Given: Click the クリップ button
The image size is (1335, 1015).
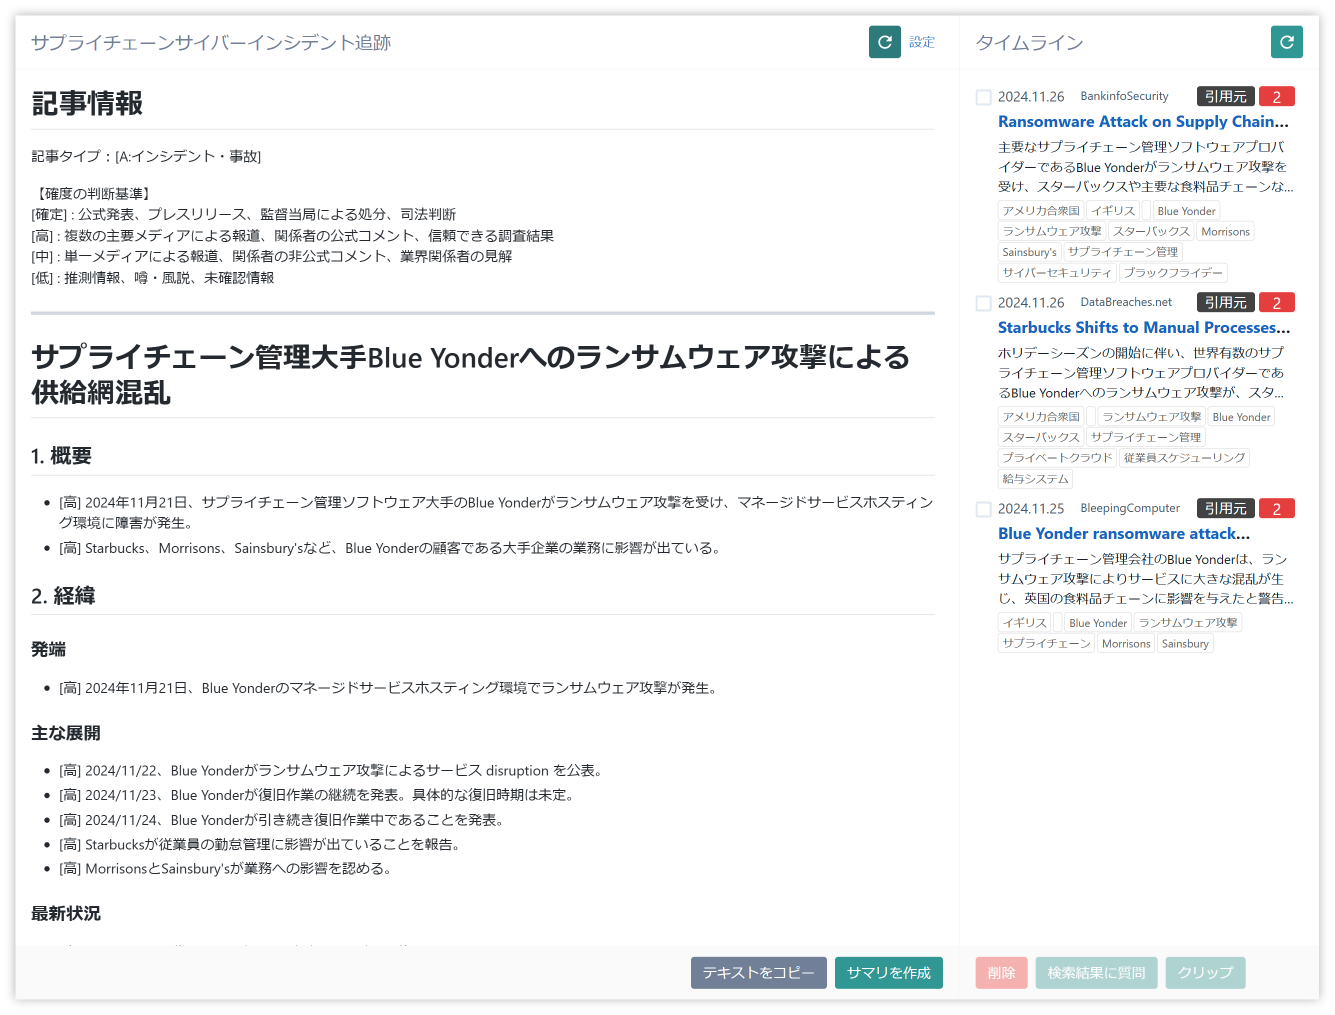Looking at the screenshot, I should pos(1206,973).
